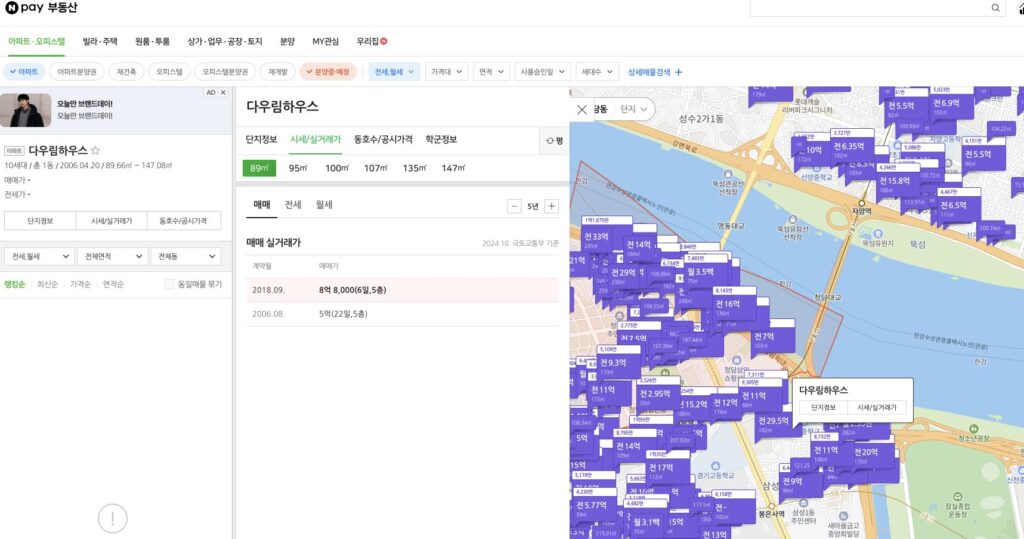Switch to the 월세 price tab
The width and height of the screenshot is (1024, 539).
coord(324,204)
